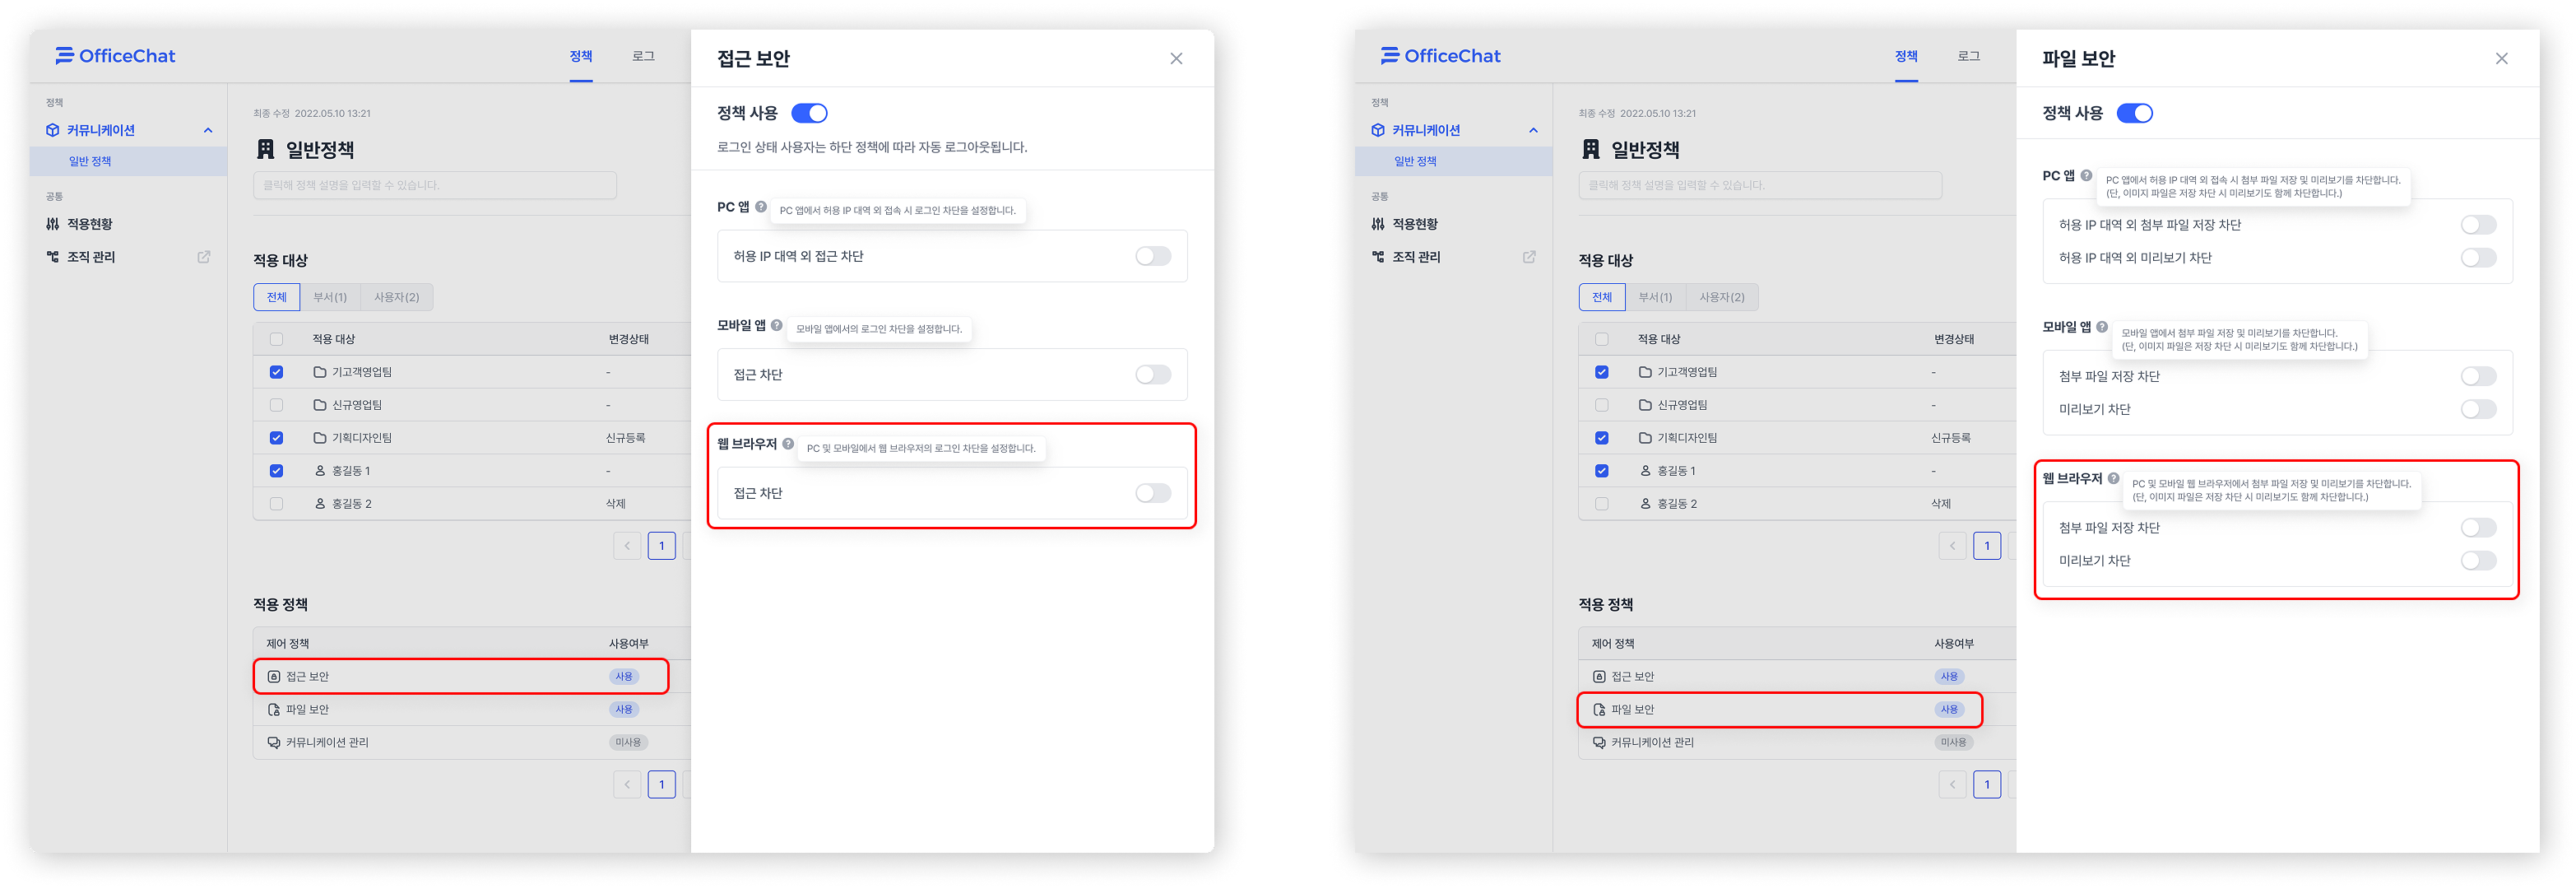The image size is (2576, 889).
Task: Select 사용자(2) tab in 파일 보안 screenshot
Action: point(1721,297)
